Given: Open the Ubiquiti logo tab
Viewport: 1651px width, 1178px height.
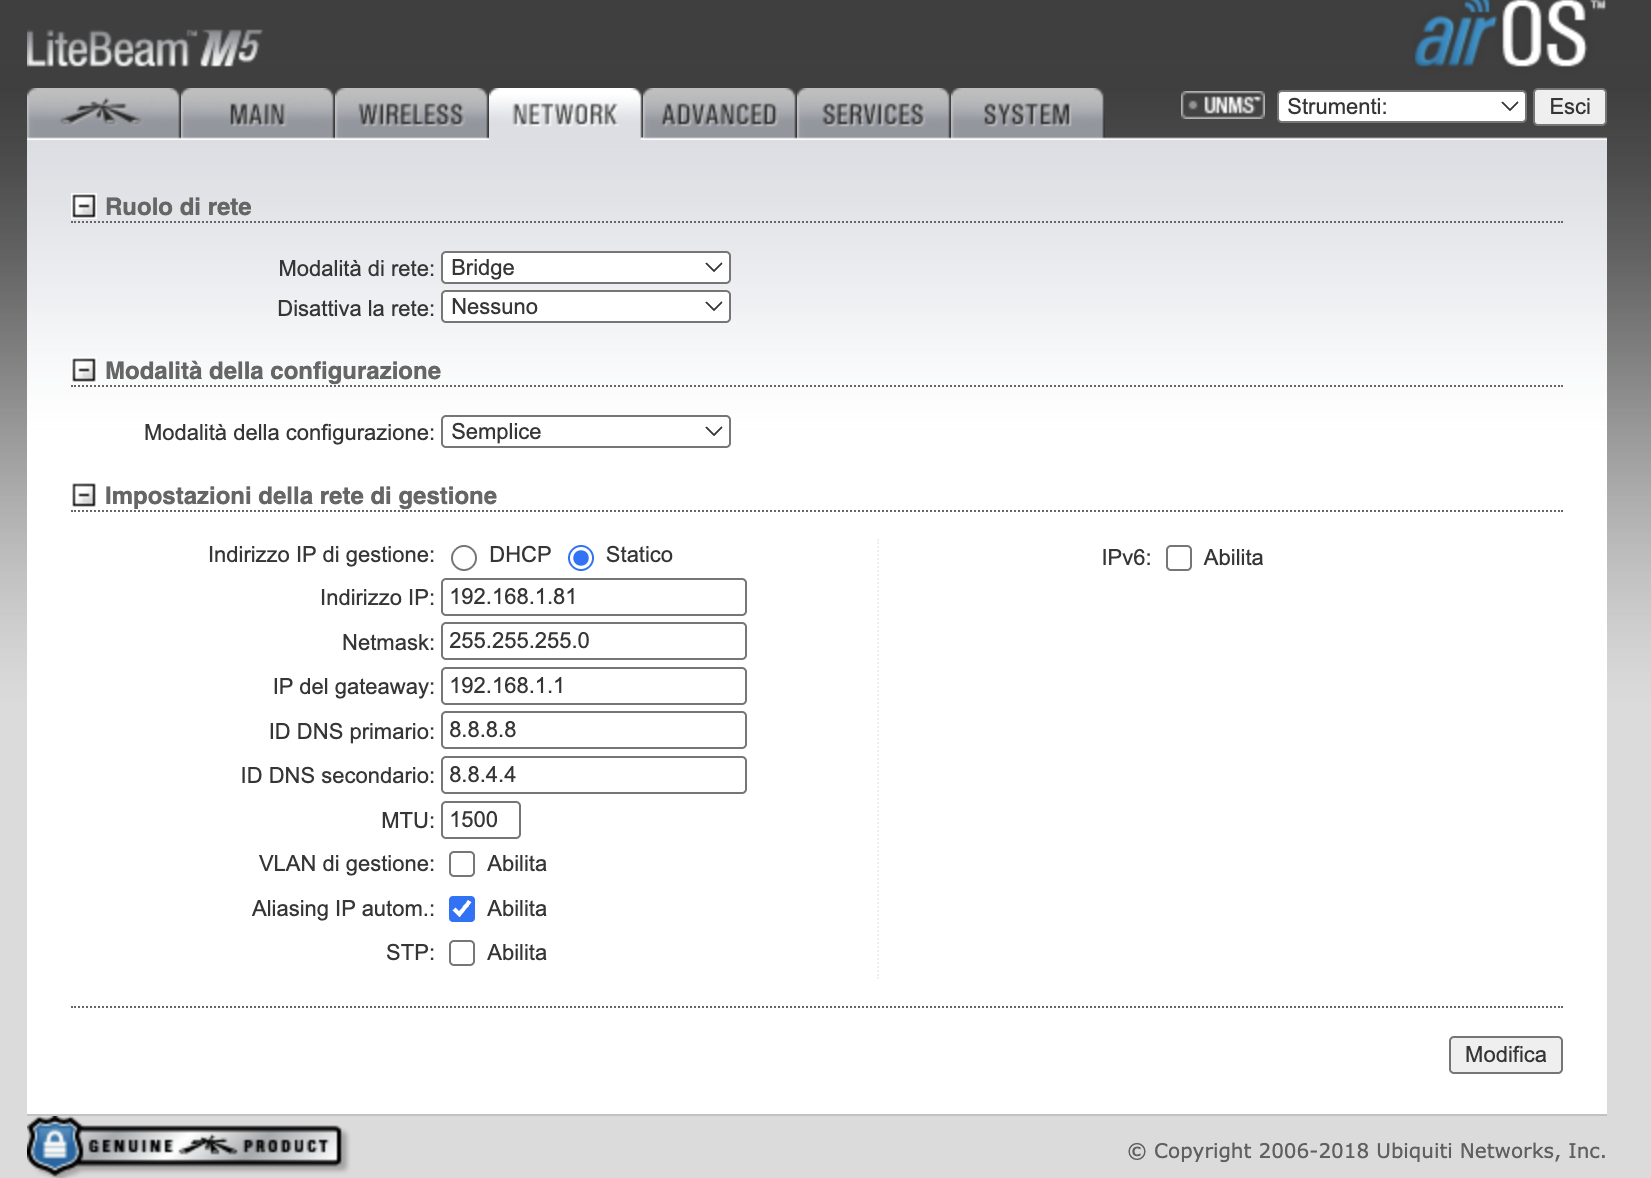Looking at the screenshot, I should click(x=103, y=114).
